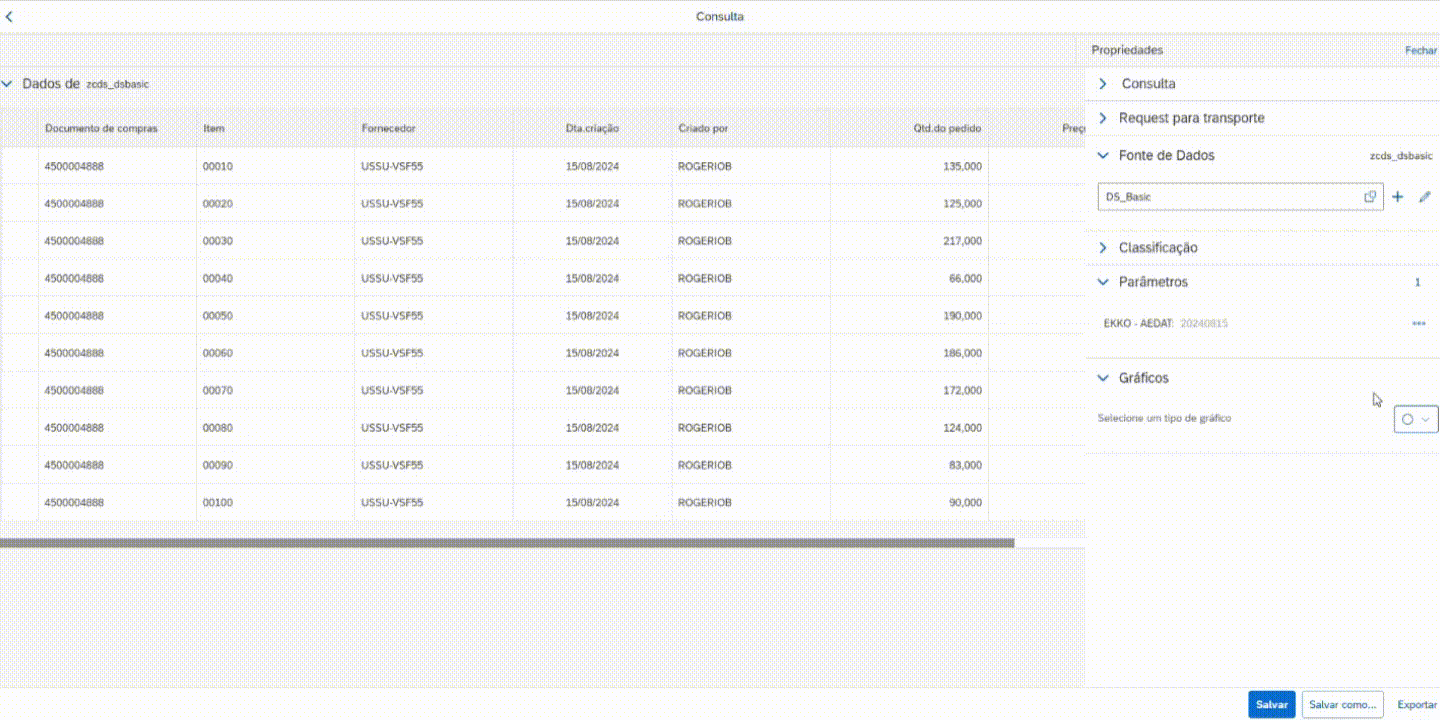Expand the Consulta properties section
Viewport: 1440px width, 720px height.
coord(1104,84)
